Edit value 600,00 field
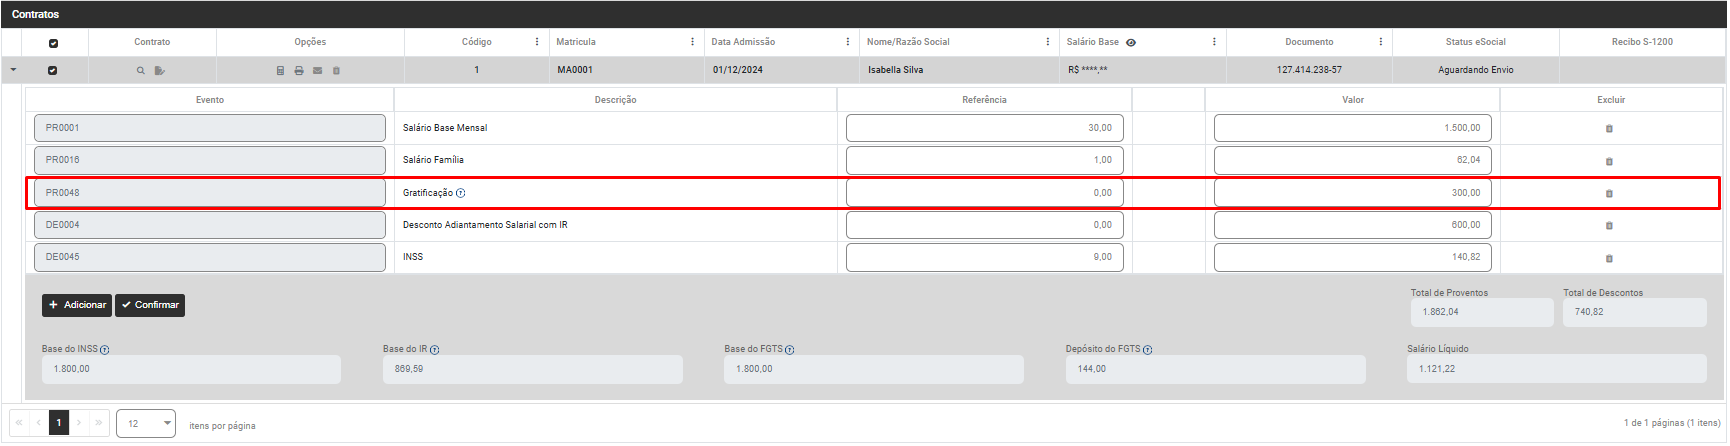The image size is (1730, 446). (1353, 225)
